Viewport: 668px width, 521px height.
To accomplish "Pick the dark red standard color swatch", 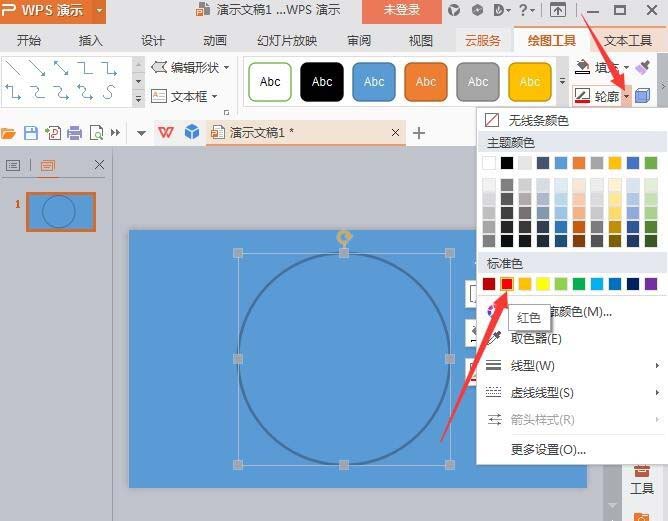I will click(x=489, y=284).
